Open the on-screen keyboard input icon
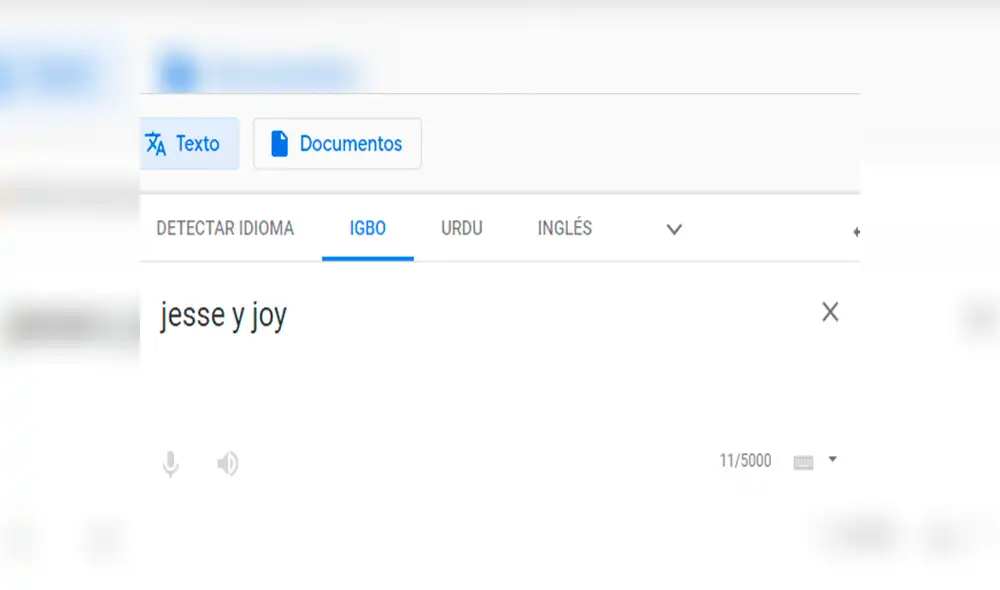The height and width of the screenshot is (590, 1000). [x=804, y=460]
